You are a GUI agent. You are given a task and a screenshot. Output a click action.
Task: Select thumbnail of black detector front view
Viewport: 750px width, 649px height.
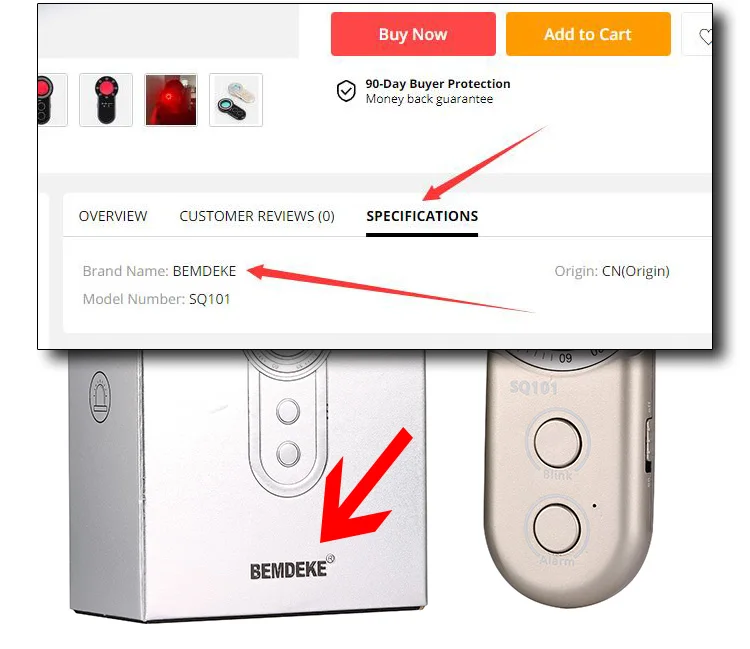pos(106,99)
